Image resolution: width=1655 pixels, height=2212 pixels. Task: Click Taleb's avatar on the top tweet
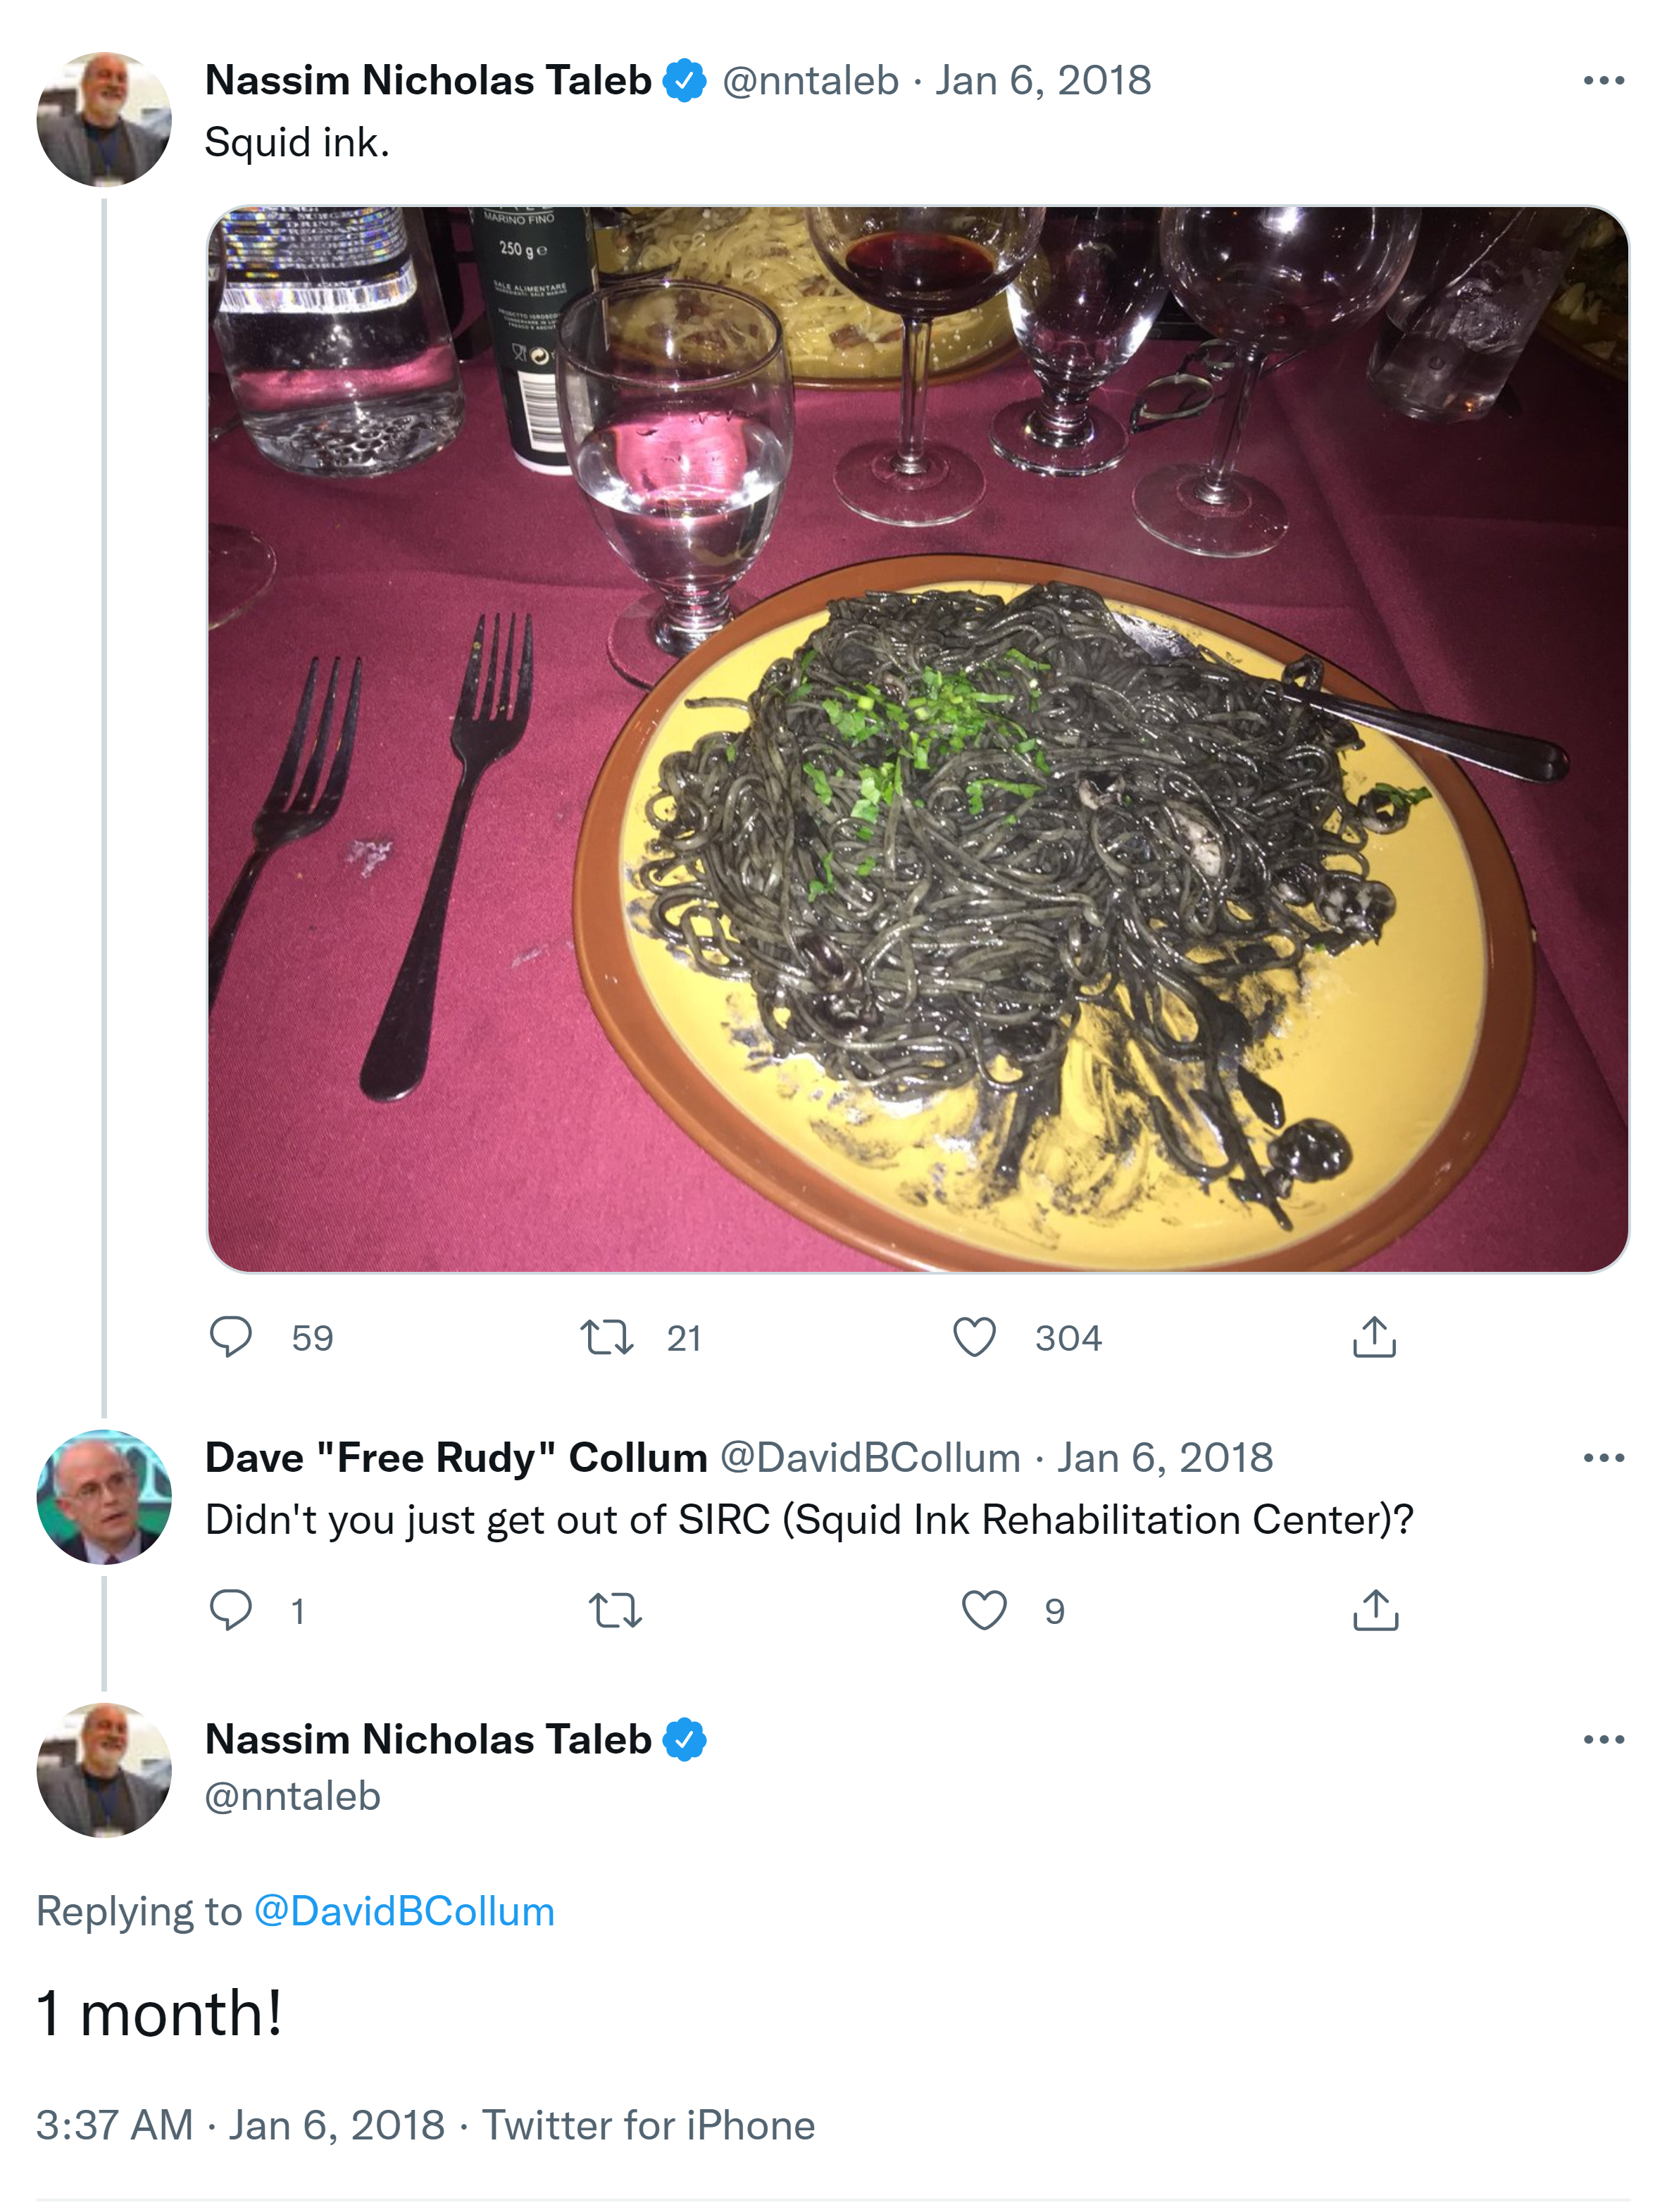[104, 120]
